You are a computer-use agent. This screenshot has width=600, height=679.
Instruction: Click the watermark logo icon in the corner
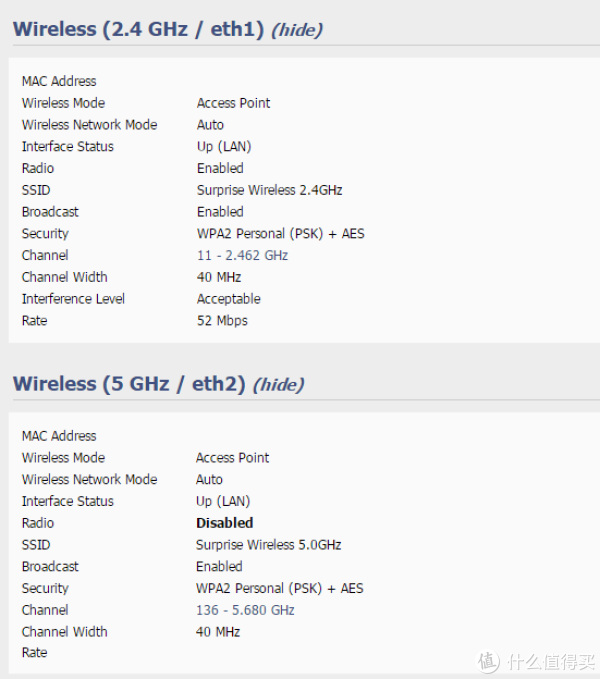pyautogui.click(x=487, y=661)
